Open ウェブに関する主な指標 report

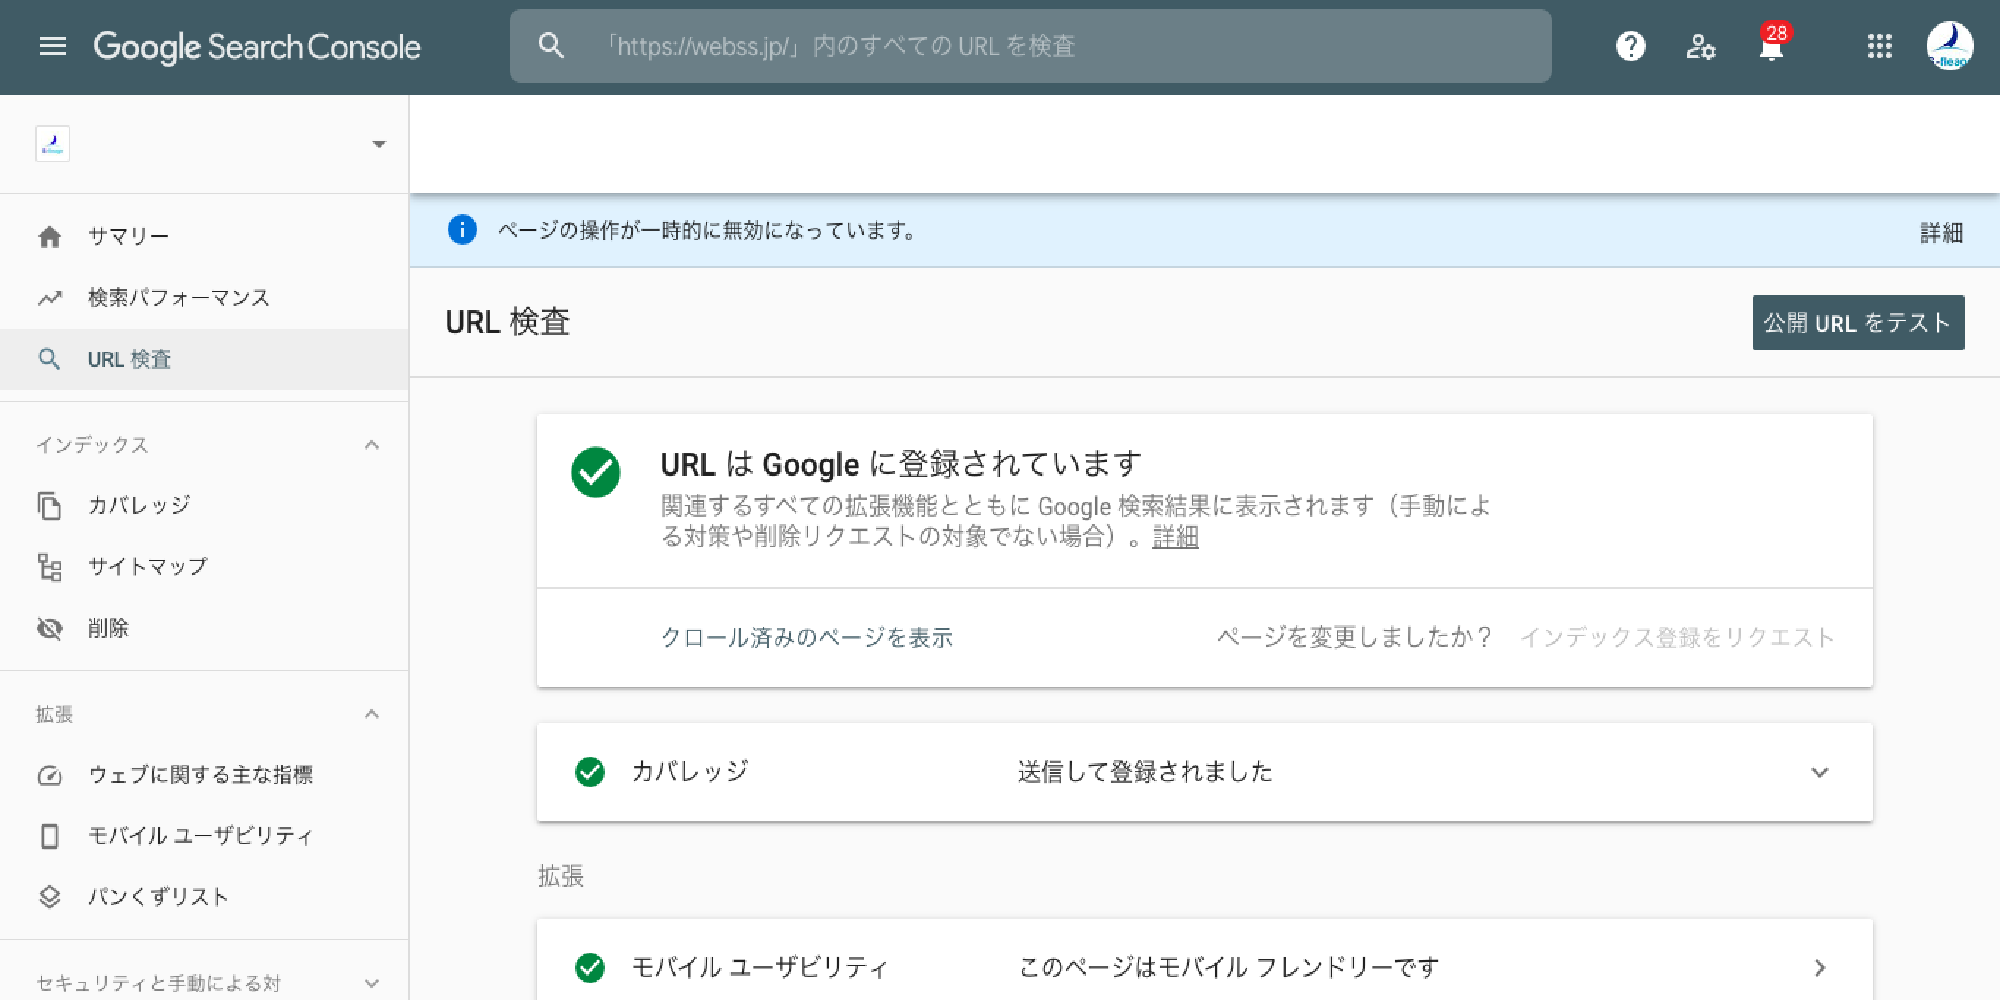coord(201,775)
